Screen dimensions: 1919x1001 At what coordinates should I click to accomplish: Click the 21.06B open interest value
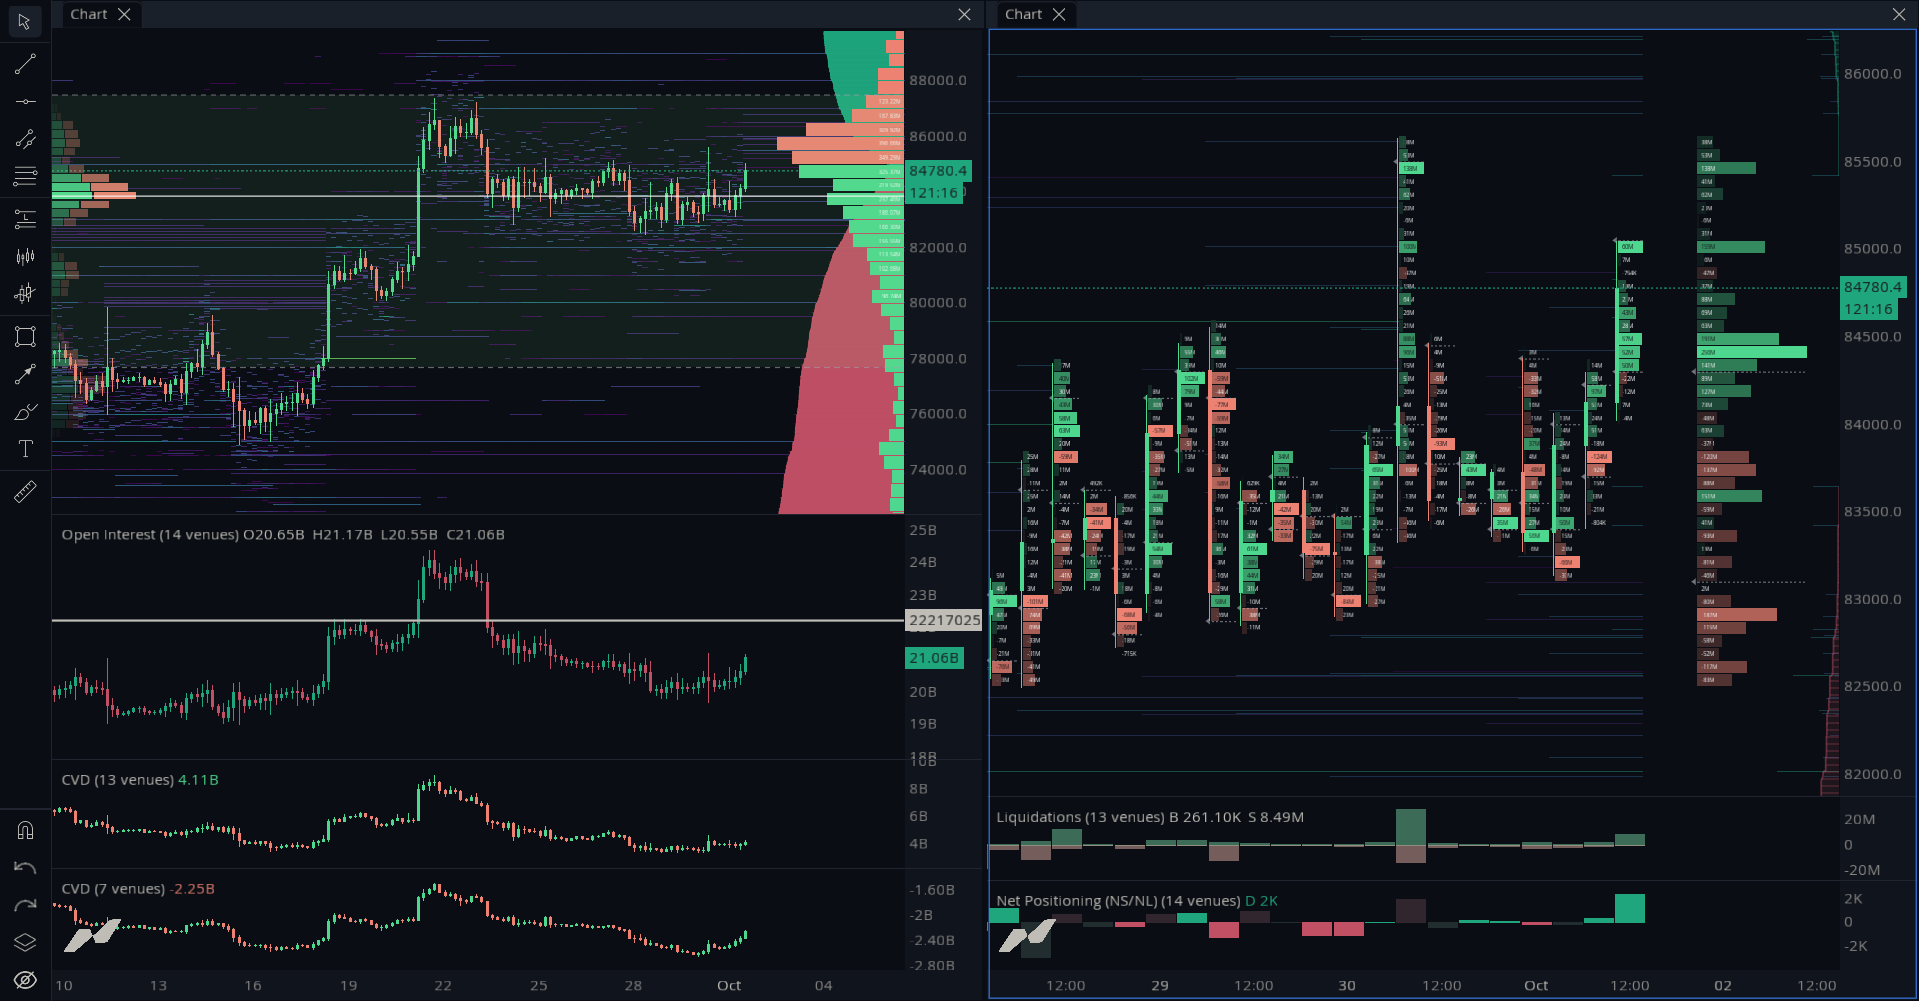934,658
